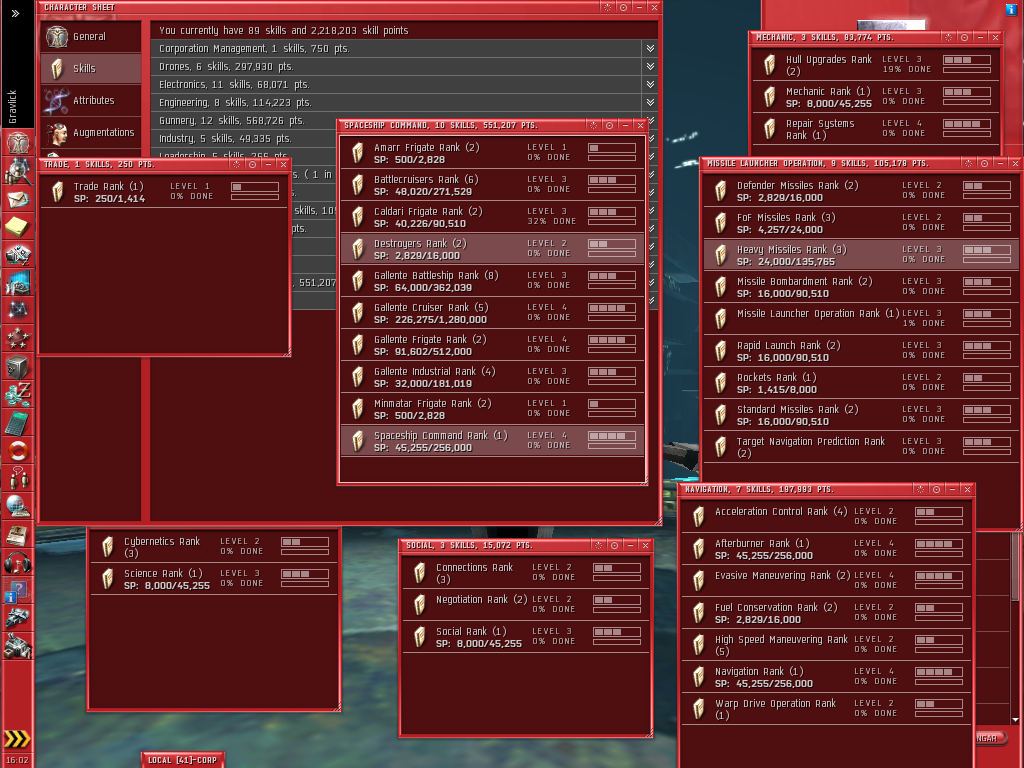
Task: Click the Trade skill book icon
Action: 57,191
